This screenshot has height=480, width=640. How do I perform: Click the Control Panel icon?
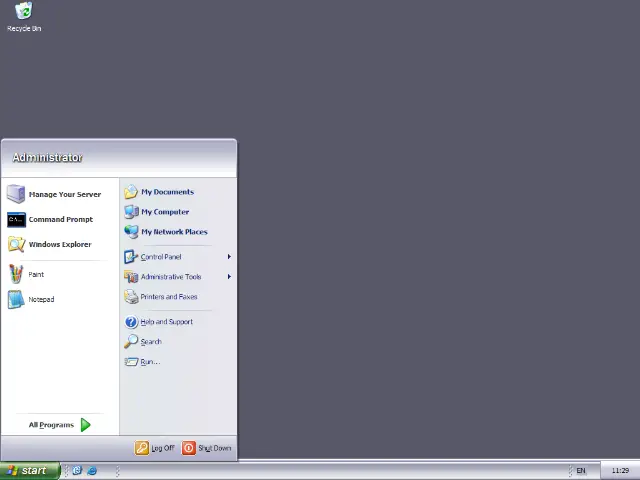[131, 257]
